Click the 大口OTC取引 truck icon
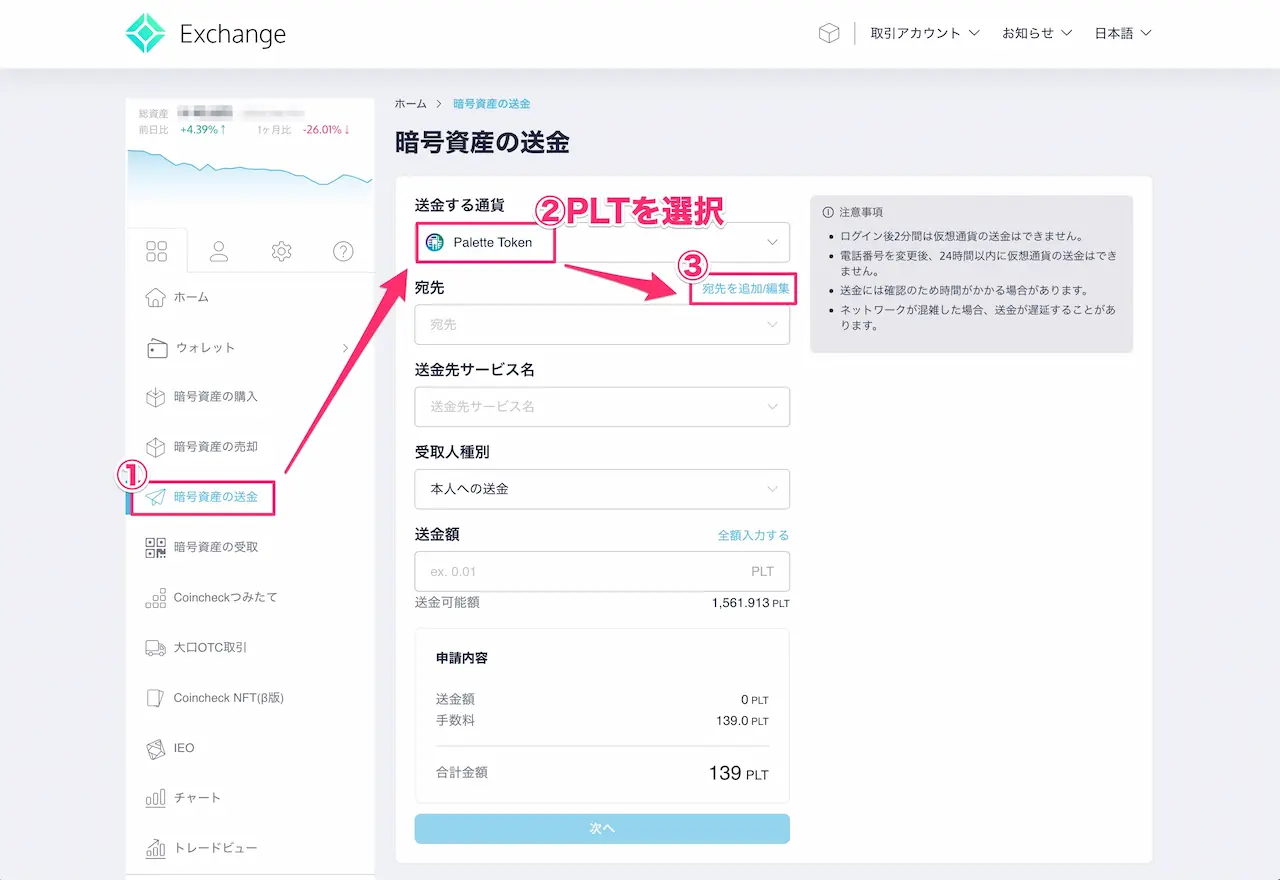1280x880 pixels. pos(155,648)
